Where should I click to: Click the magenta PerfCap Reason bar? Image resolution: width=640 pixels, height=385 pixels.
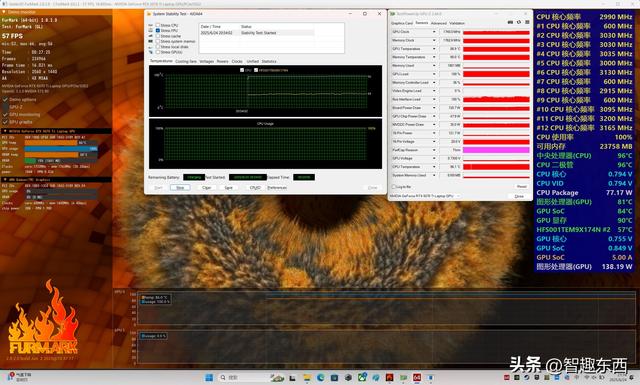click(x=496, y=150)
